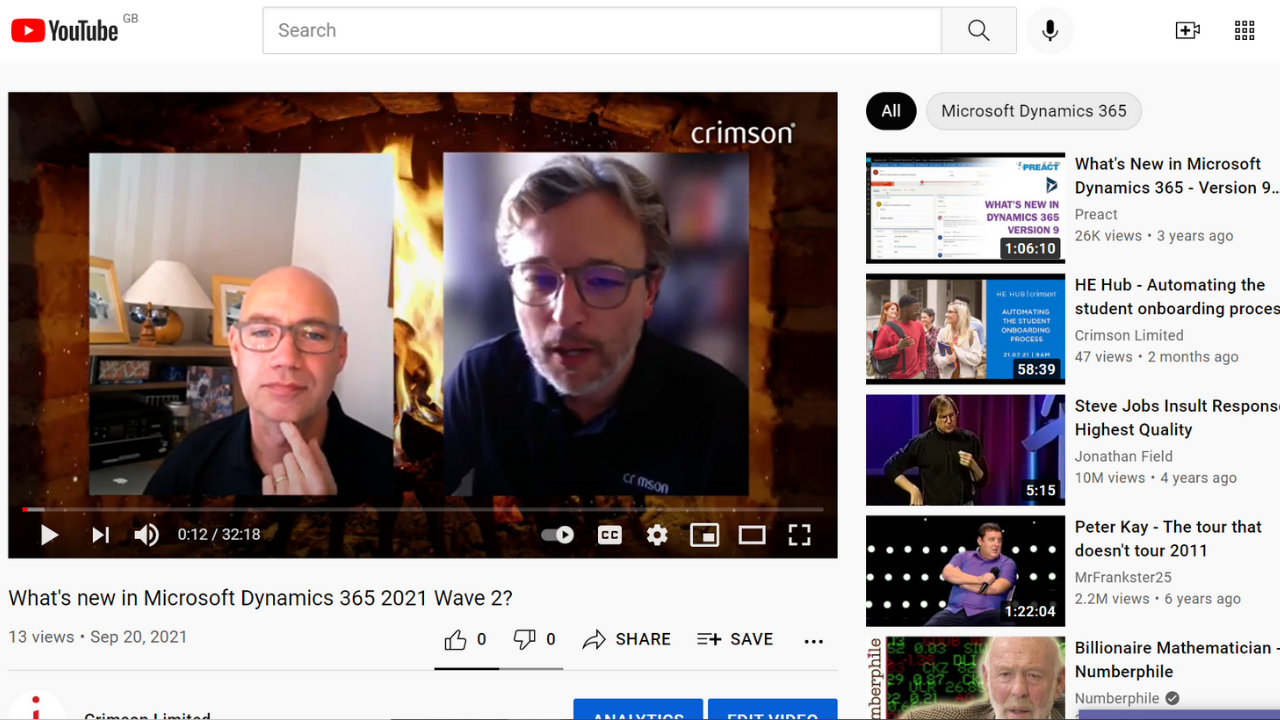Toggle the autoplay switch
This screenshot has height=720, width=1280.
click(557, 535)
